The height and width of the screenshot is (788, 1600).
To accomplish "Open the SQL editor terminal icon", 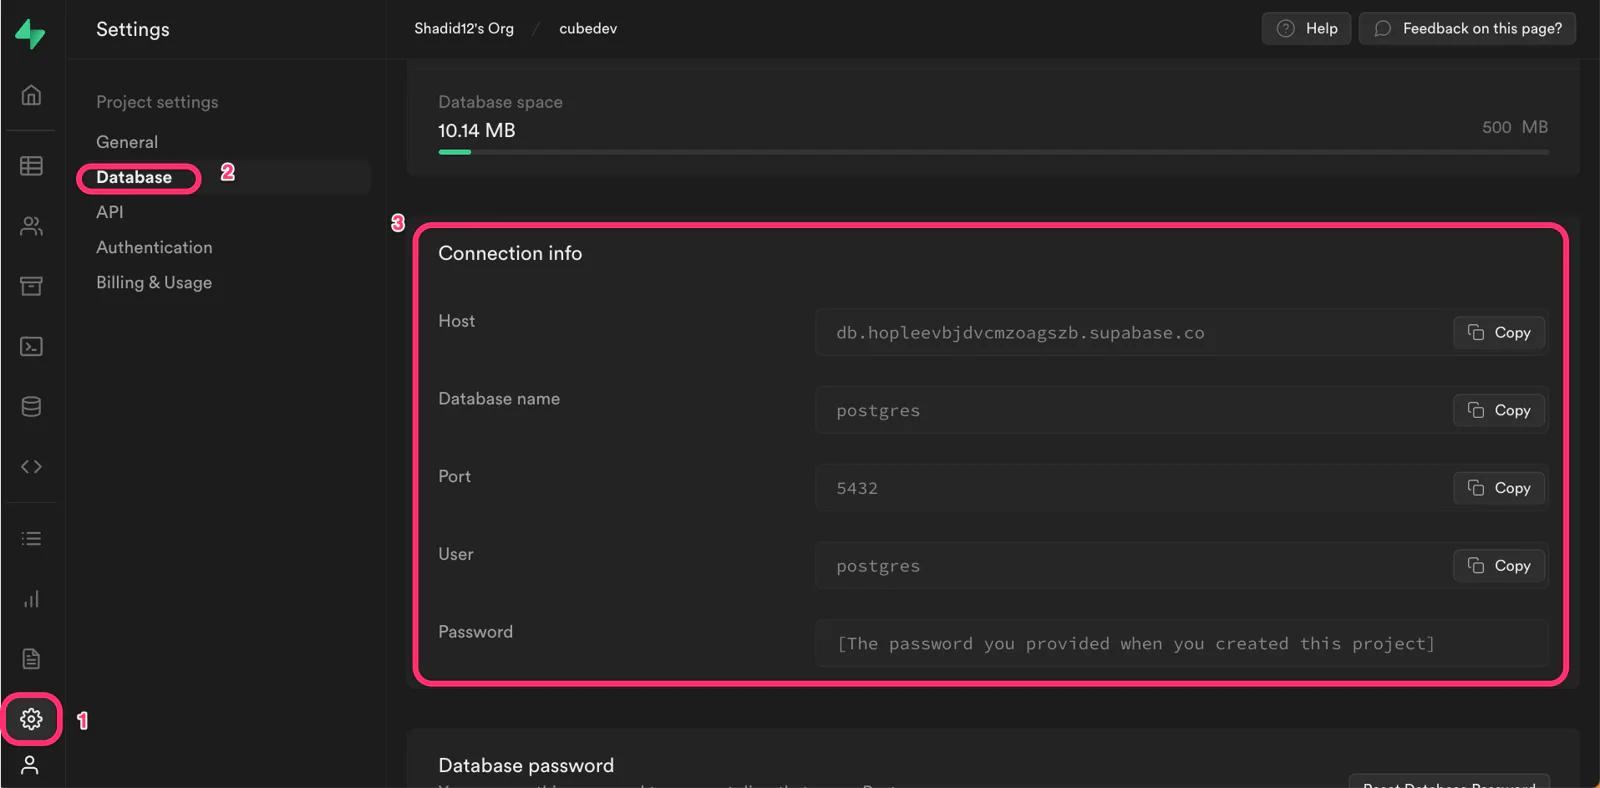I will (31, 346).
